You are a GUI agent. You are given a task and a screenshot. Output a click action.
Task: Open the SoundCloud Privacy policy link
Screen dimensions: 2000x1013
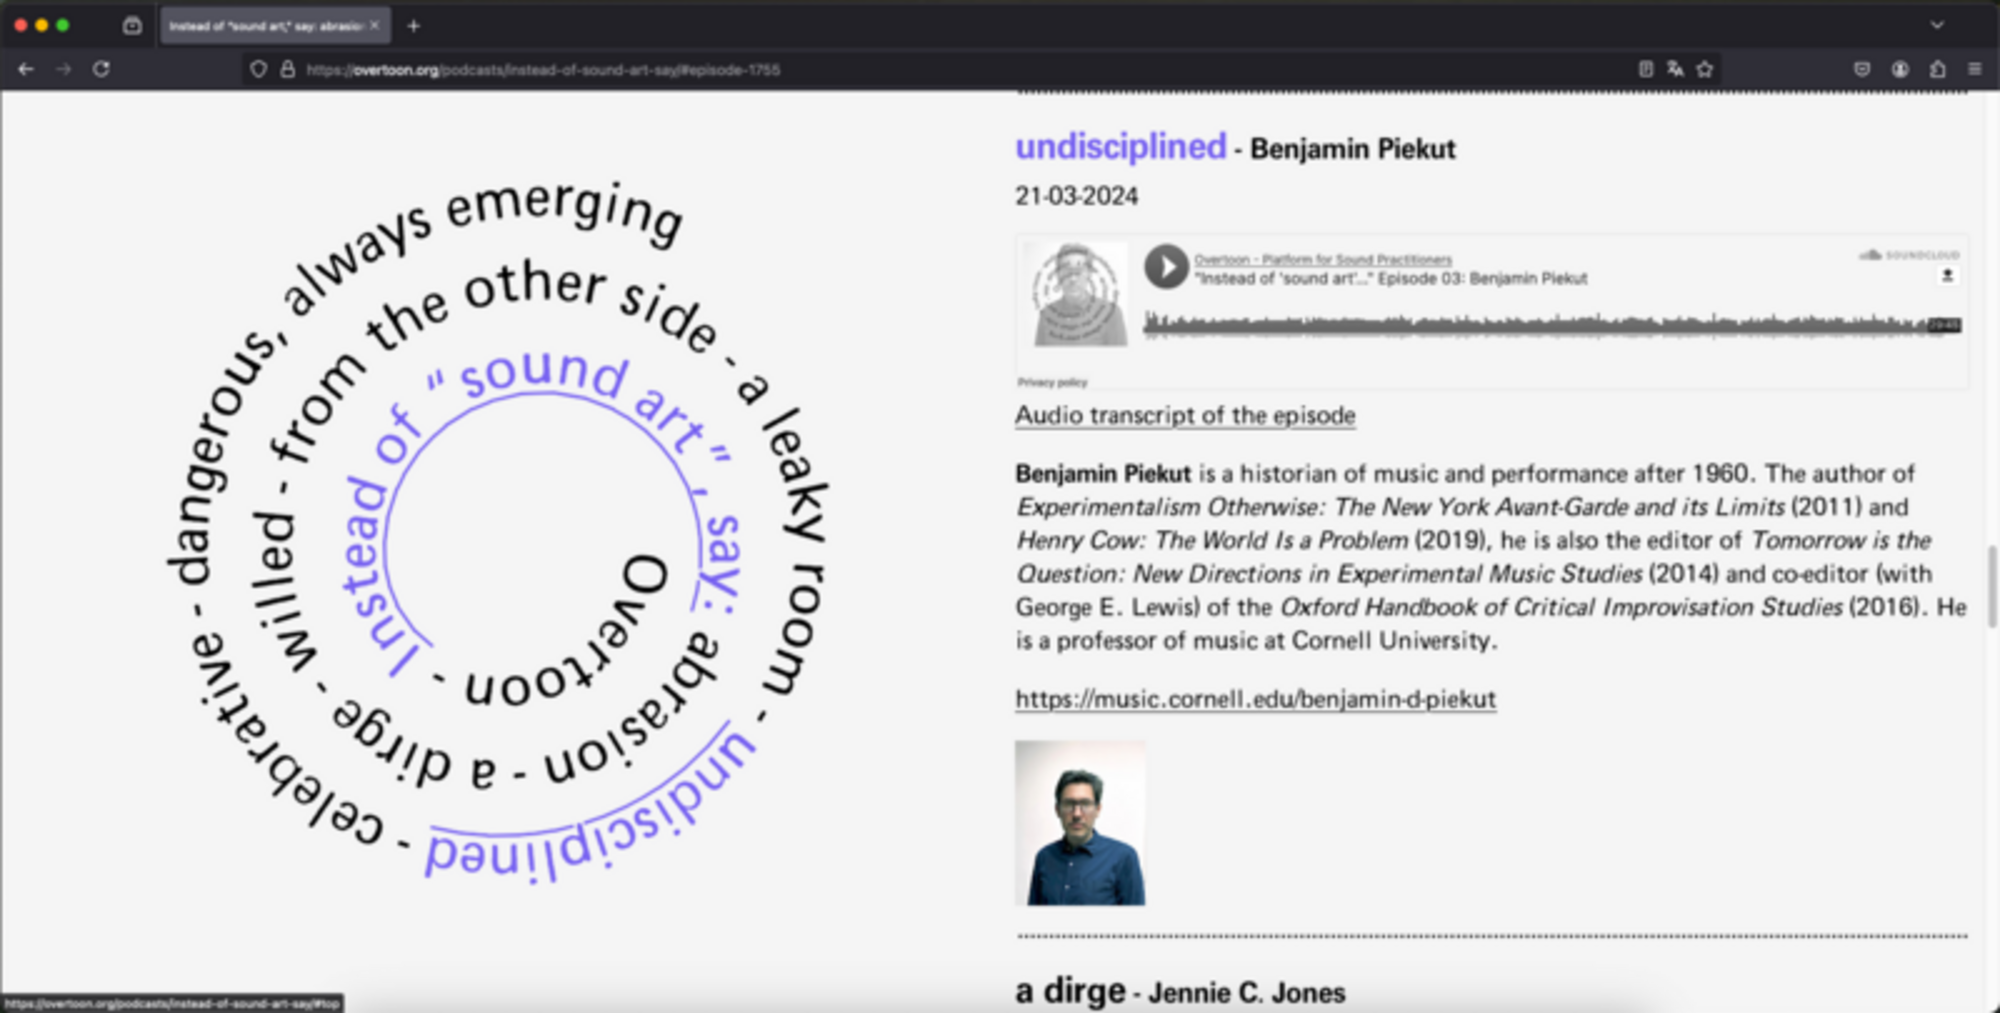(x=1051, y=382)
